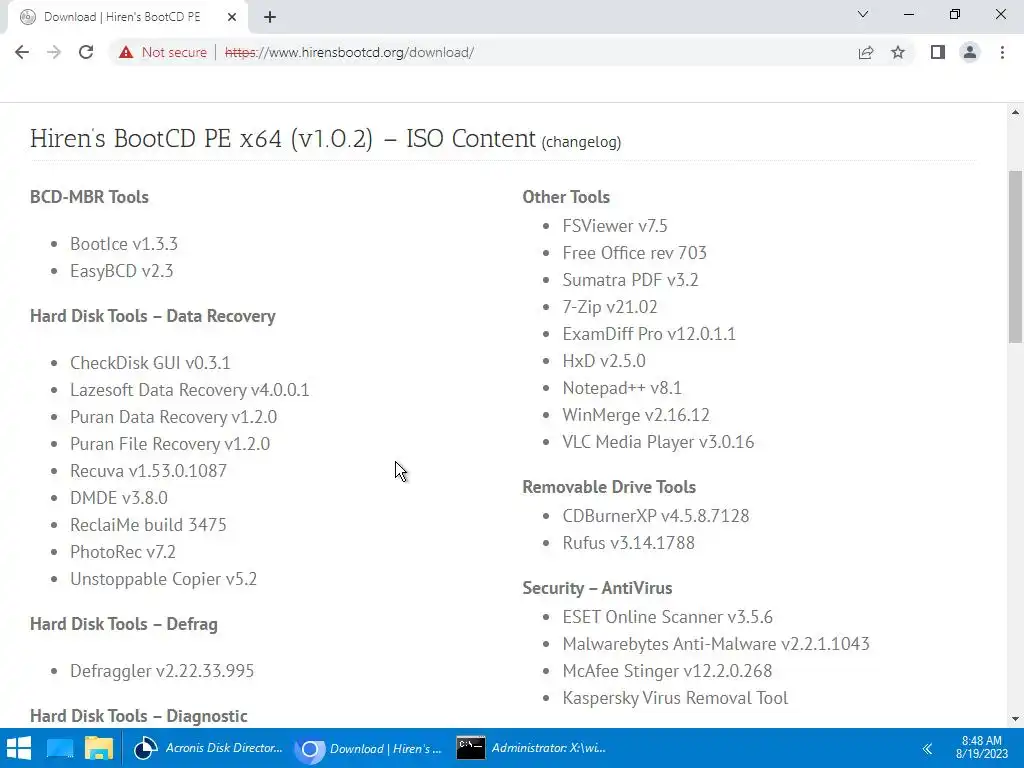Image resolution: width=1024 pixels, height=768 pixels.
Task: Click FSViewer v7.5 entry
Action: [615, 226]
